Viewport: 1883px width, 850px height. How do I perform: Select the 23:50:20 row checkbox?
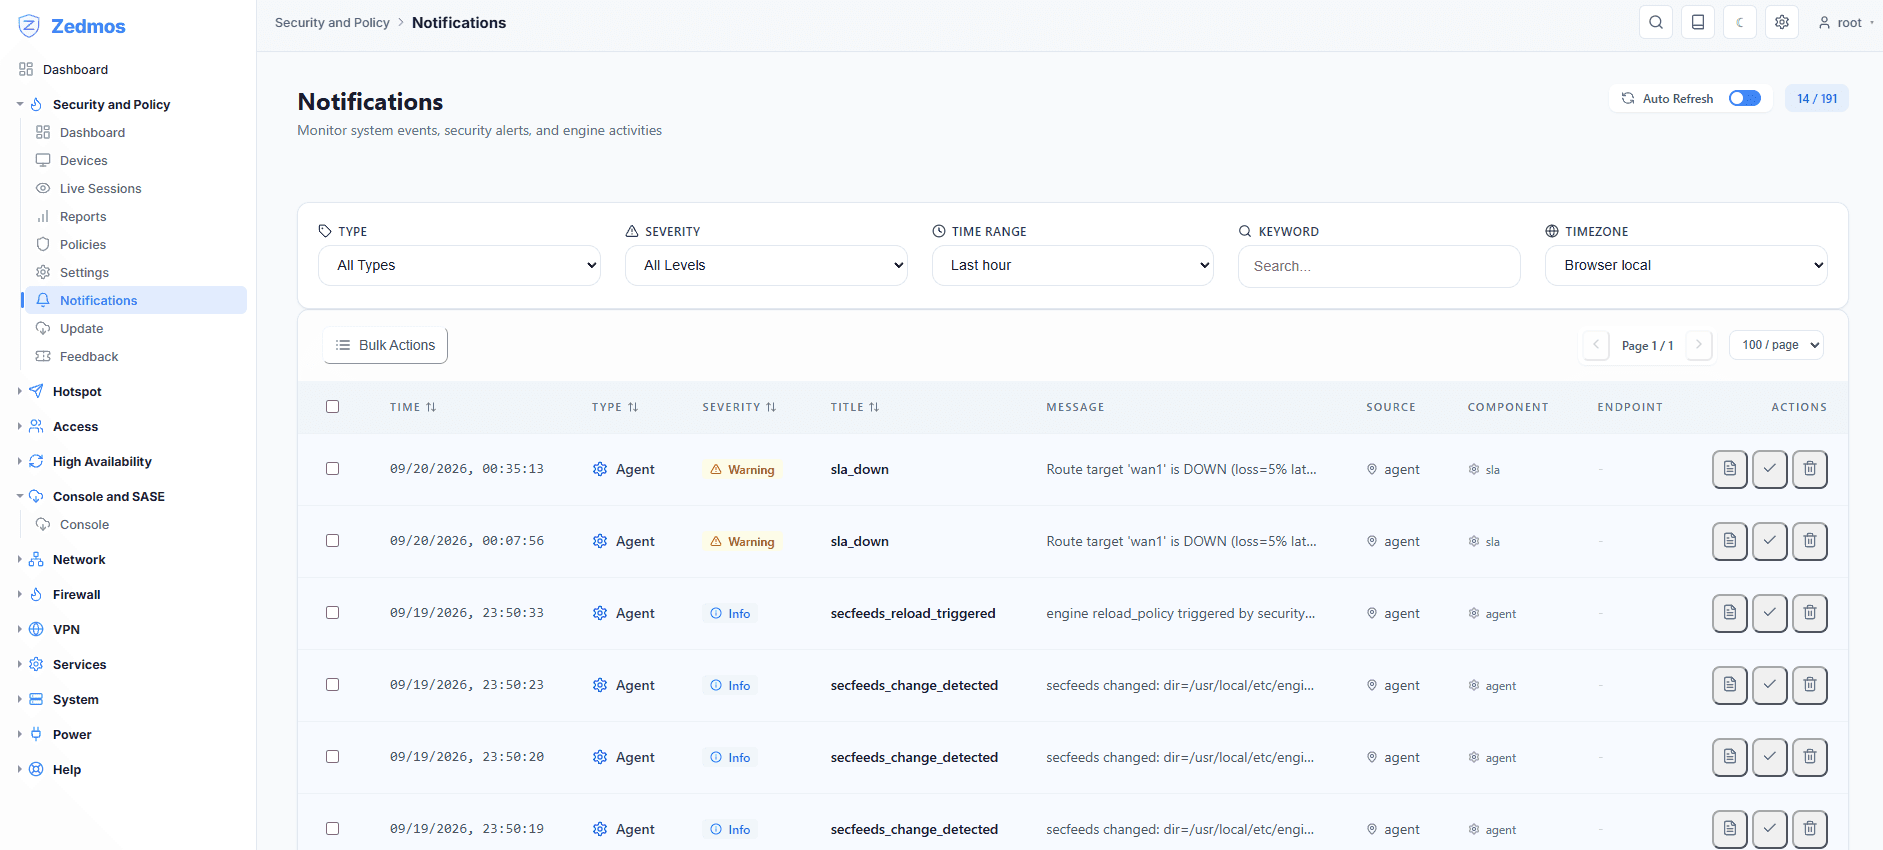click(x=333, y=757)
